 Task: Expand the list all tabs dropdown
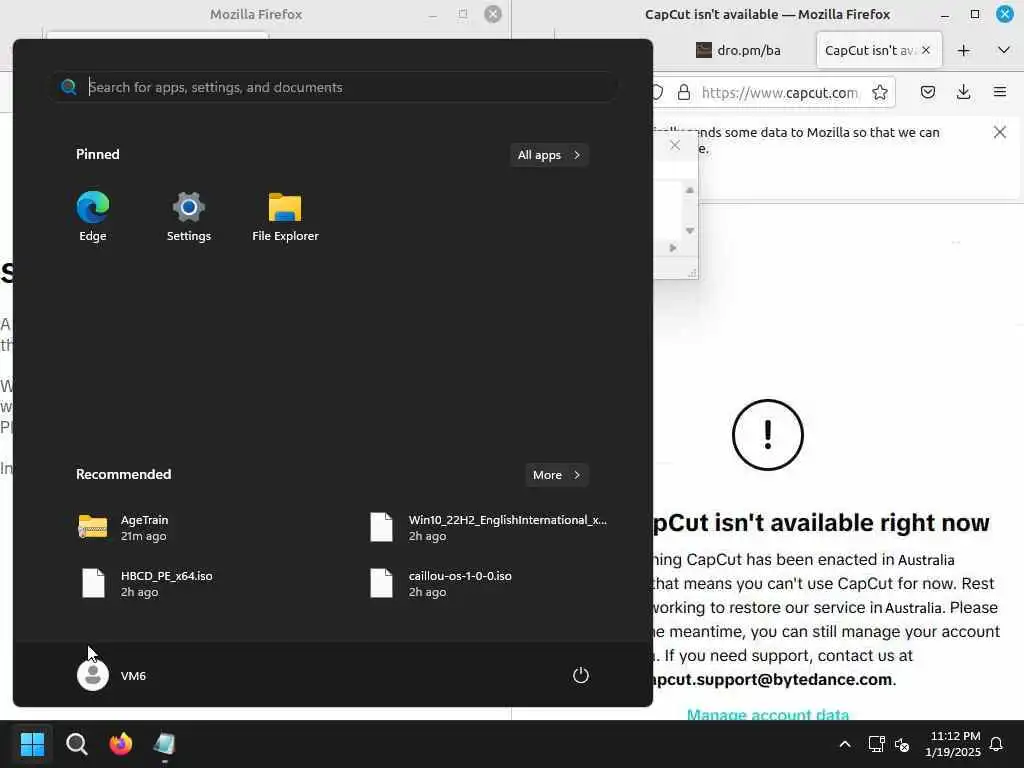1004,50
